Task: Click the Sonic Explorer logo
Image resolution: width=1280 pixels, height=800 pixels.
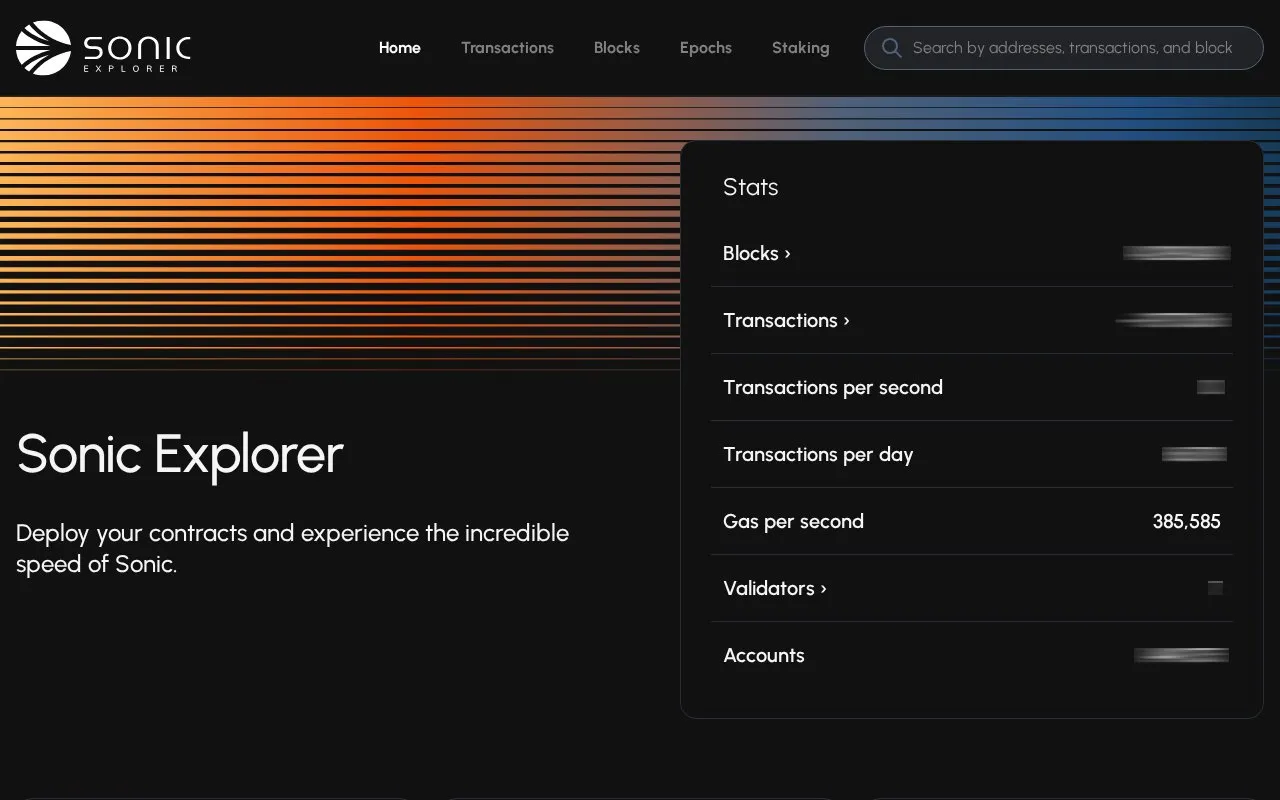Action: (x=103, y=48)
